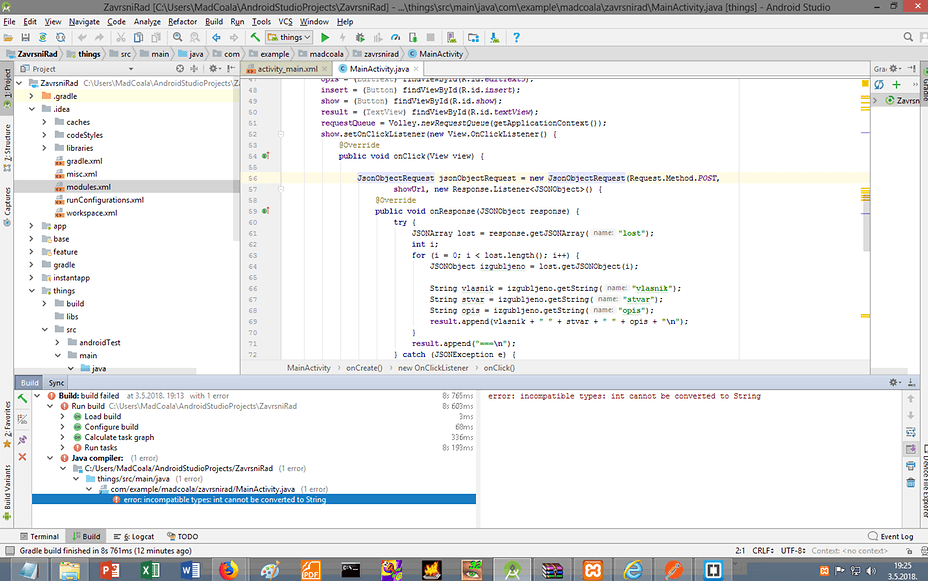This screenshot has height=581, width=928.
Task: Open Word from the taskbar
Action: 190,570
